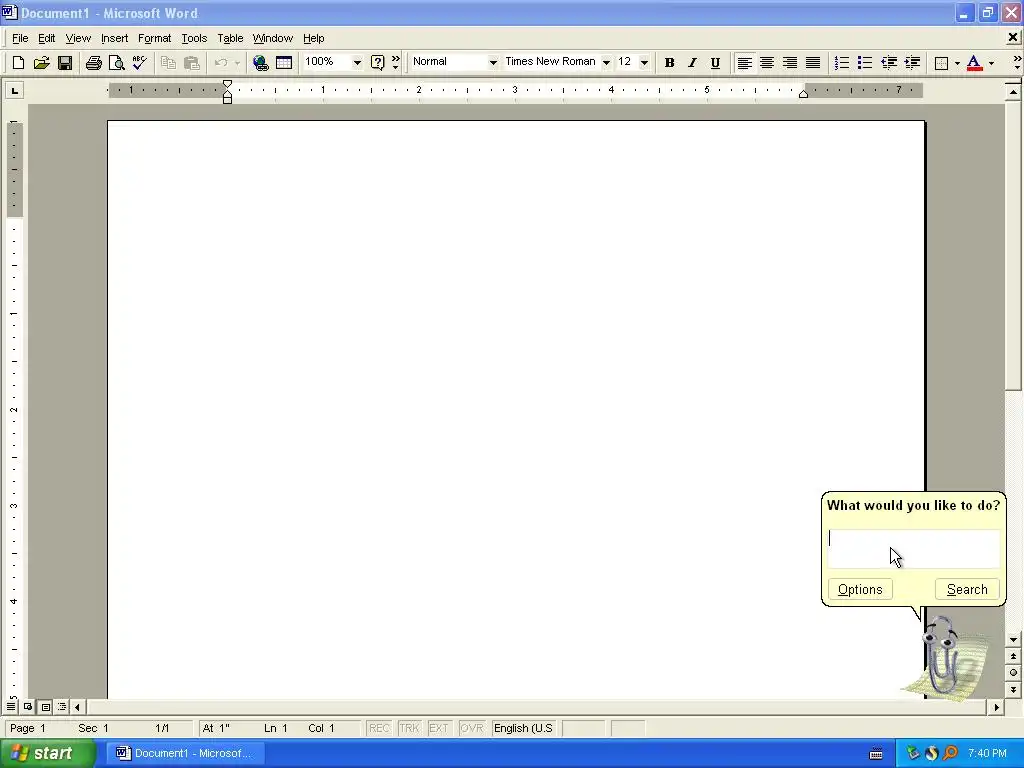Toggle underline formatting
Screen dimensions: 1024x768
(x=715, y=63)
